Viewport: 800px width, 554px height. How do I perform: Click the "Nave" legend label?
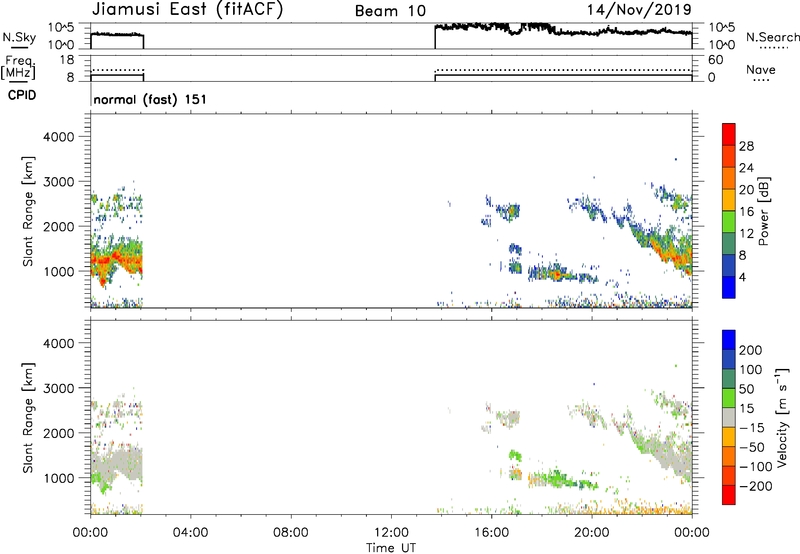tap(760, 69)
